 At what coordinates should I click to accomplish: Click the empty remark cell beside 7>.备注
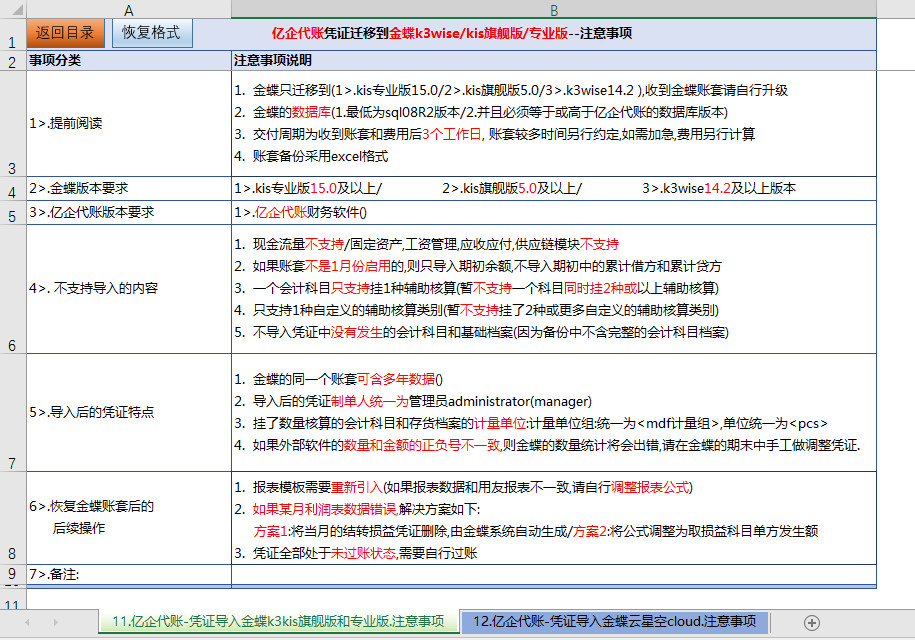pos(553,574)
